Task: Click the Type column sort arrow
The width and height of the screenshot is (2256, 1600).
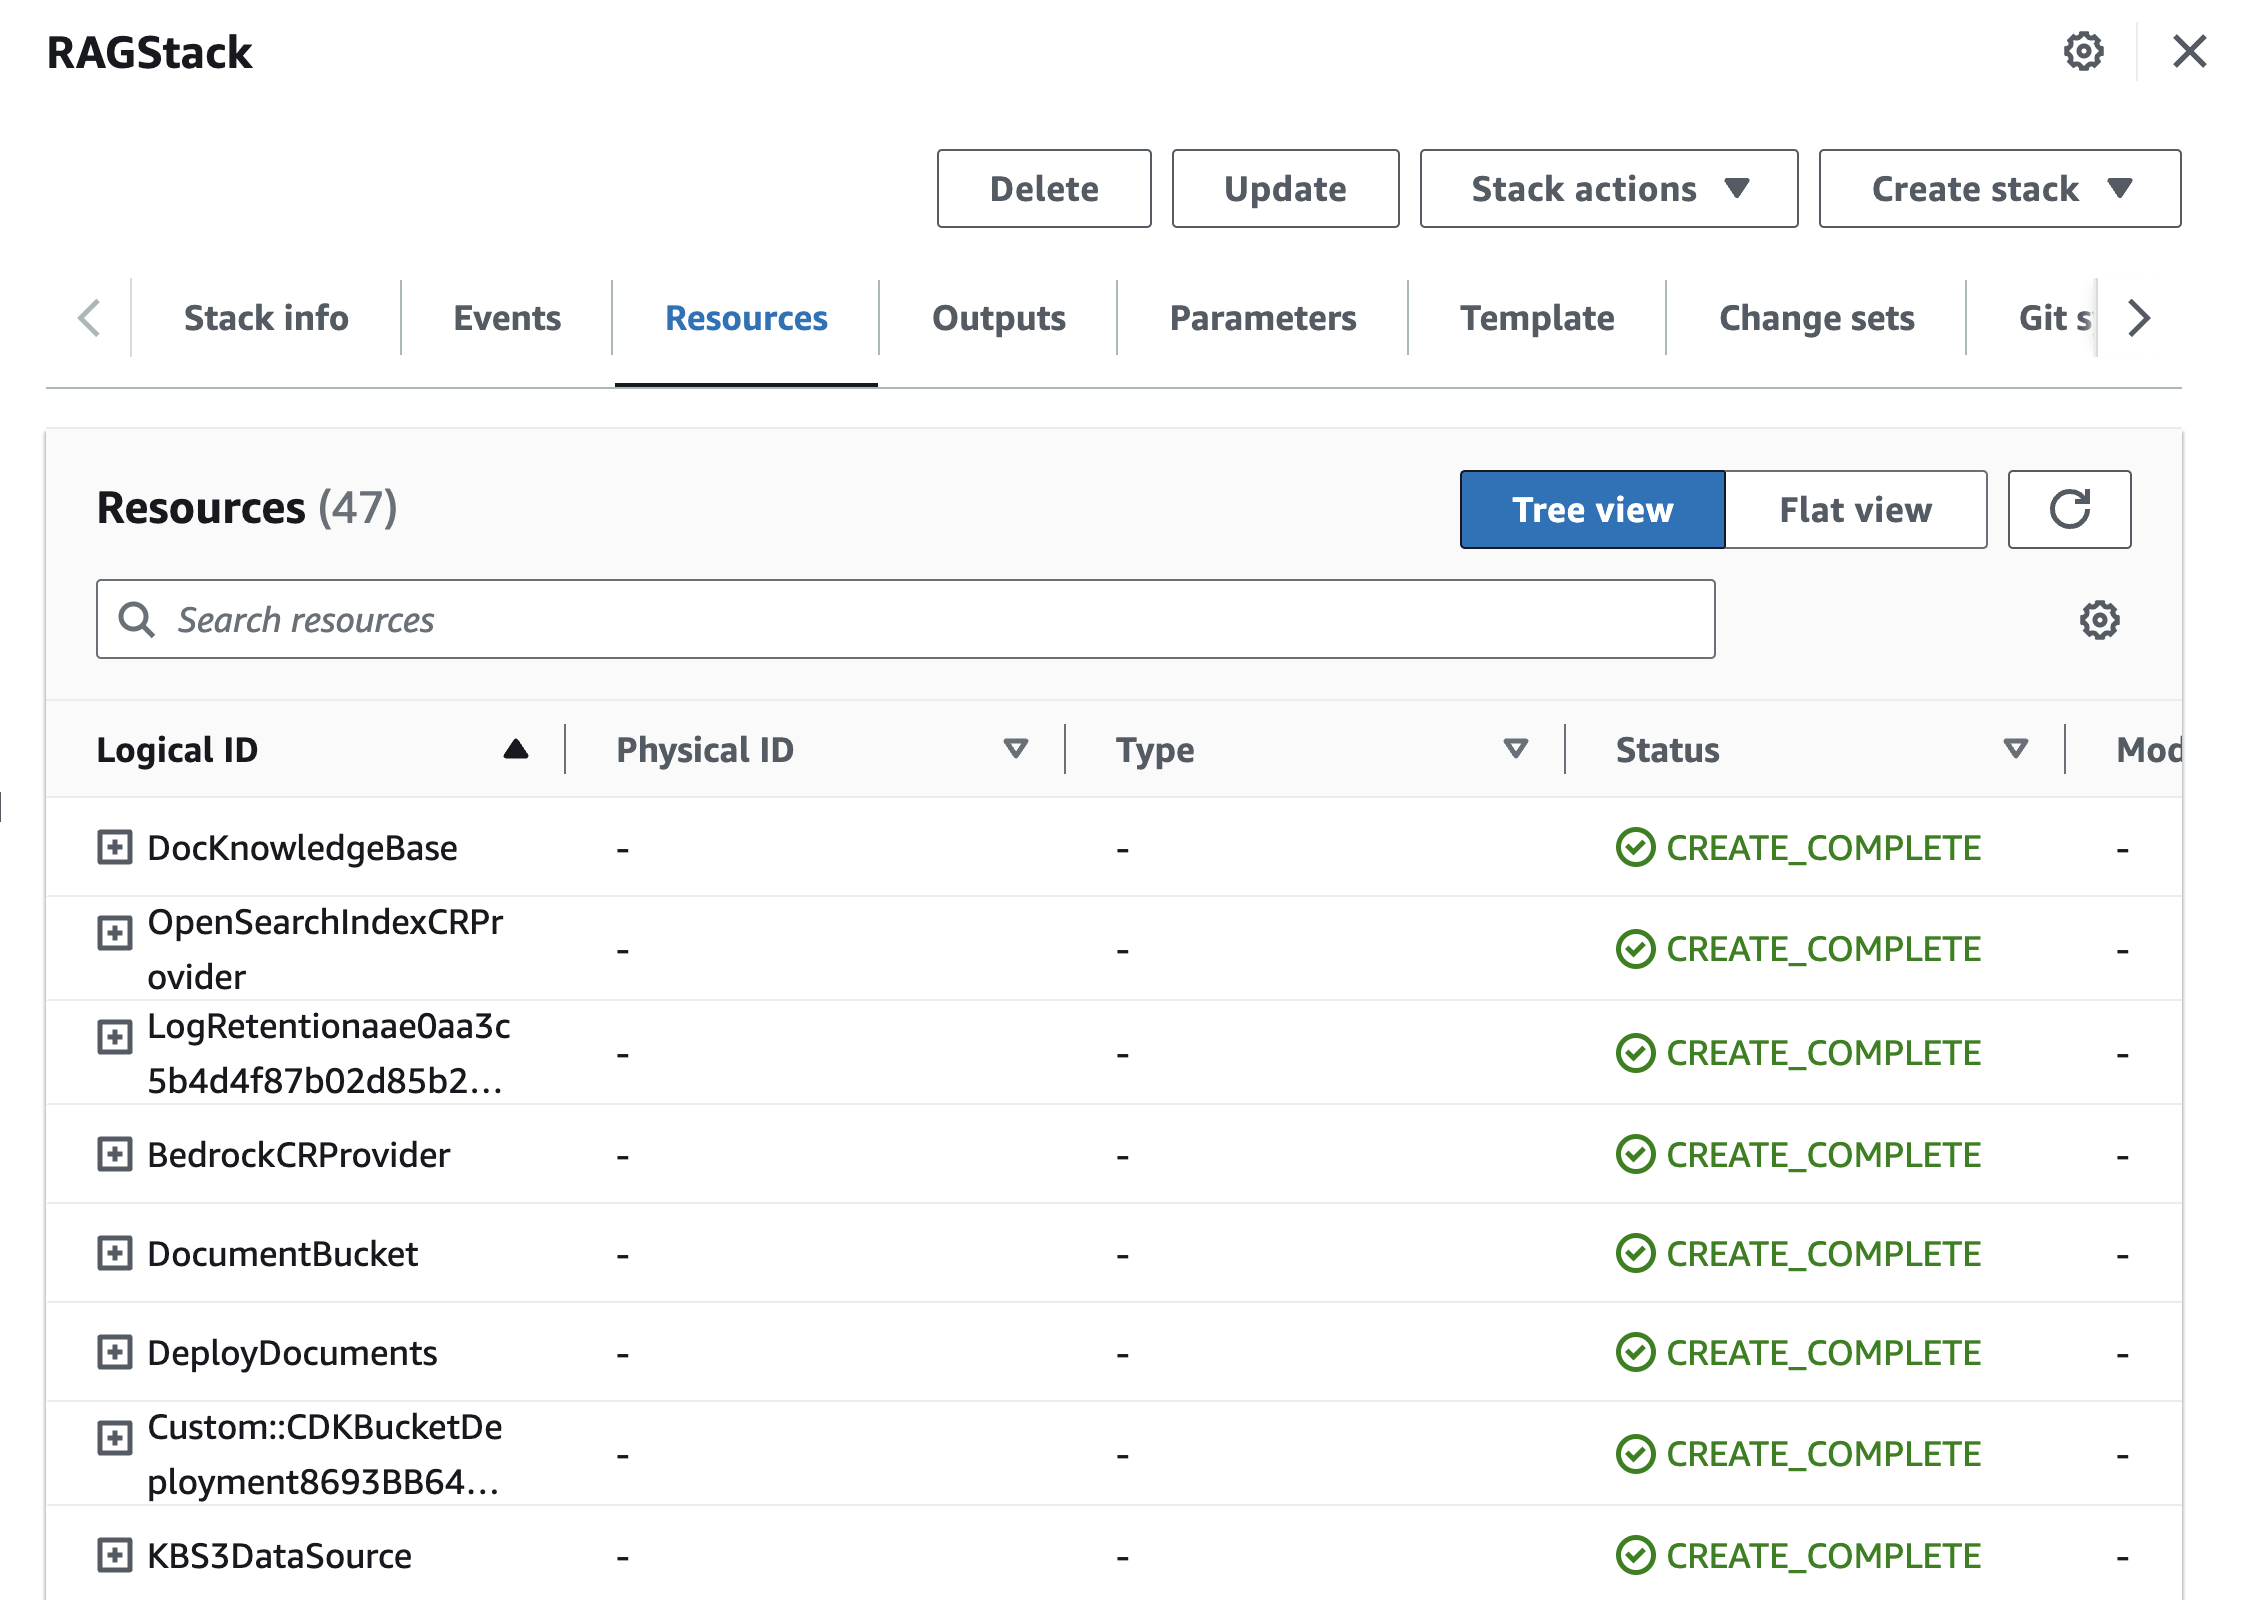Action: (1515, 749)
